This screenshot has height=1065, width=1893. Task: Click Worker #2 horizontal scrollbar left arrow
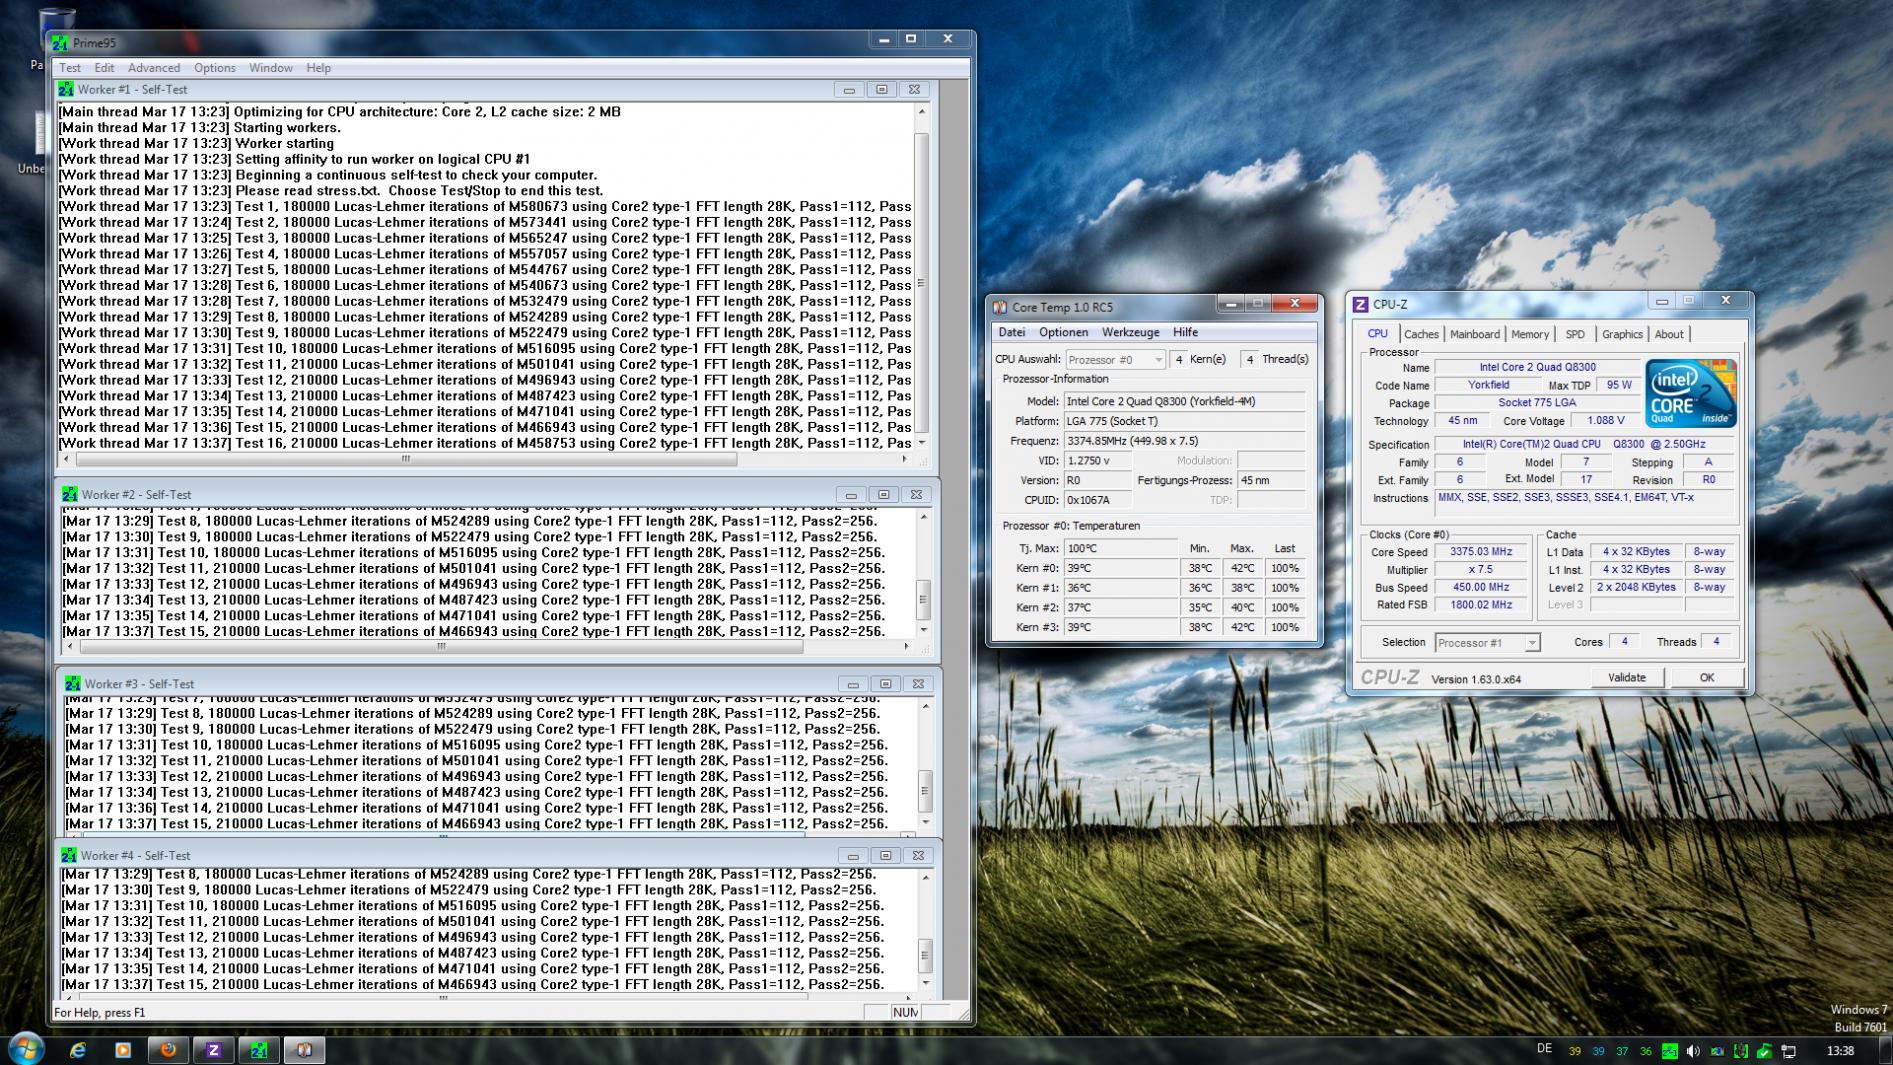click(x=70, y=647)
